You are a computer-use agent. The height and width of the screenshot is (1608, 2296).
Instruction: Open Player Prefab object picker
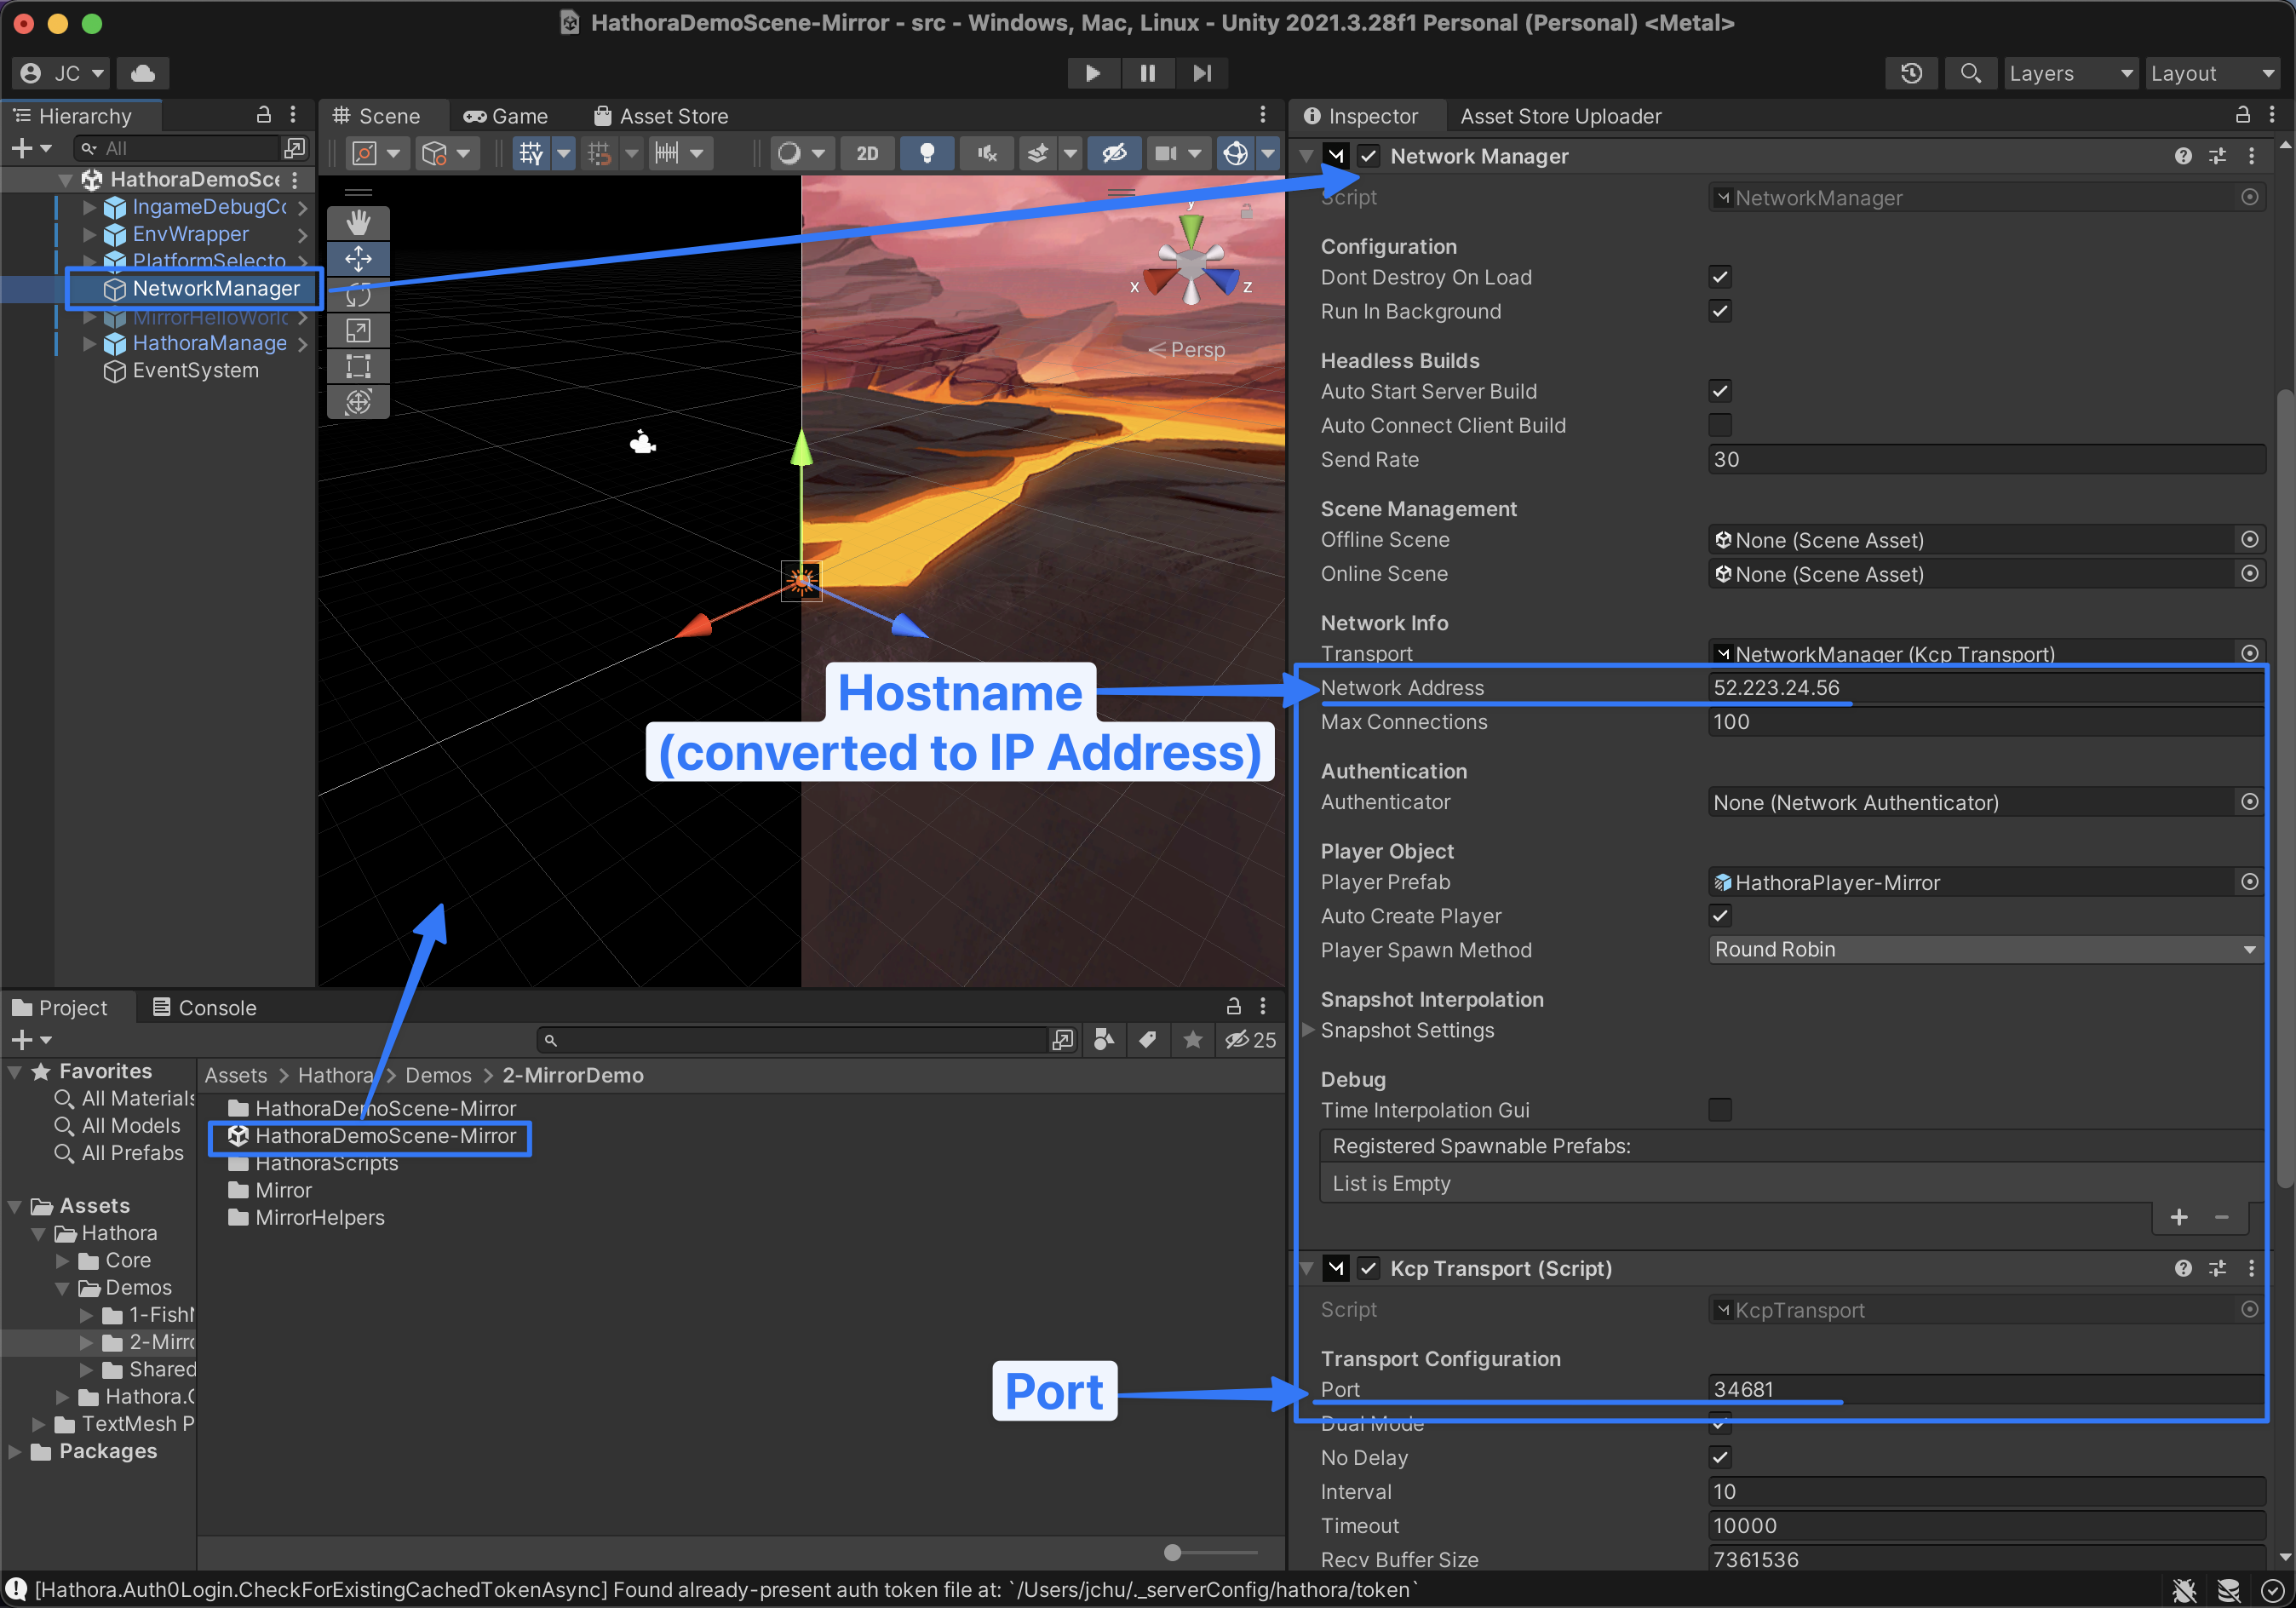tap(2249, 882)
